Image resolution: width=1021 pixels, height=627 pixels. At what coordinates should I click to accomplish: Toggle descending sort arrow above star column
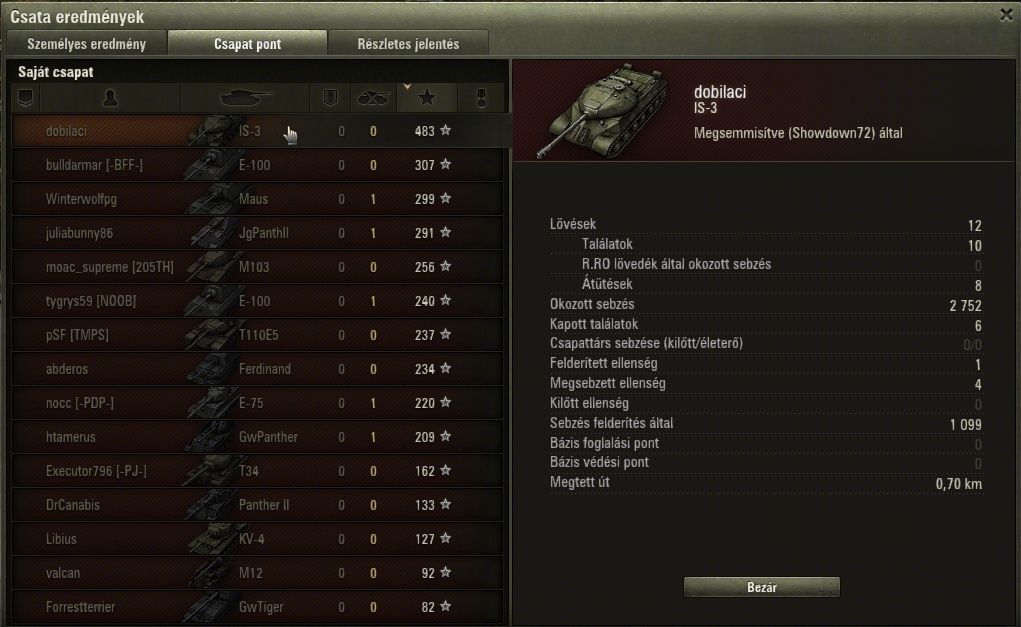pyautogui.click(x=407, y=87)
